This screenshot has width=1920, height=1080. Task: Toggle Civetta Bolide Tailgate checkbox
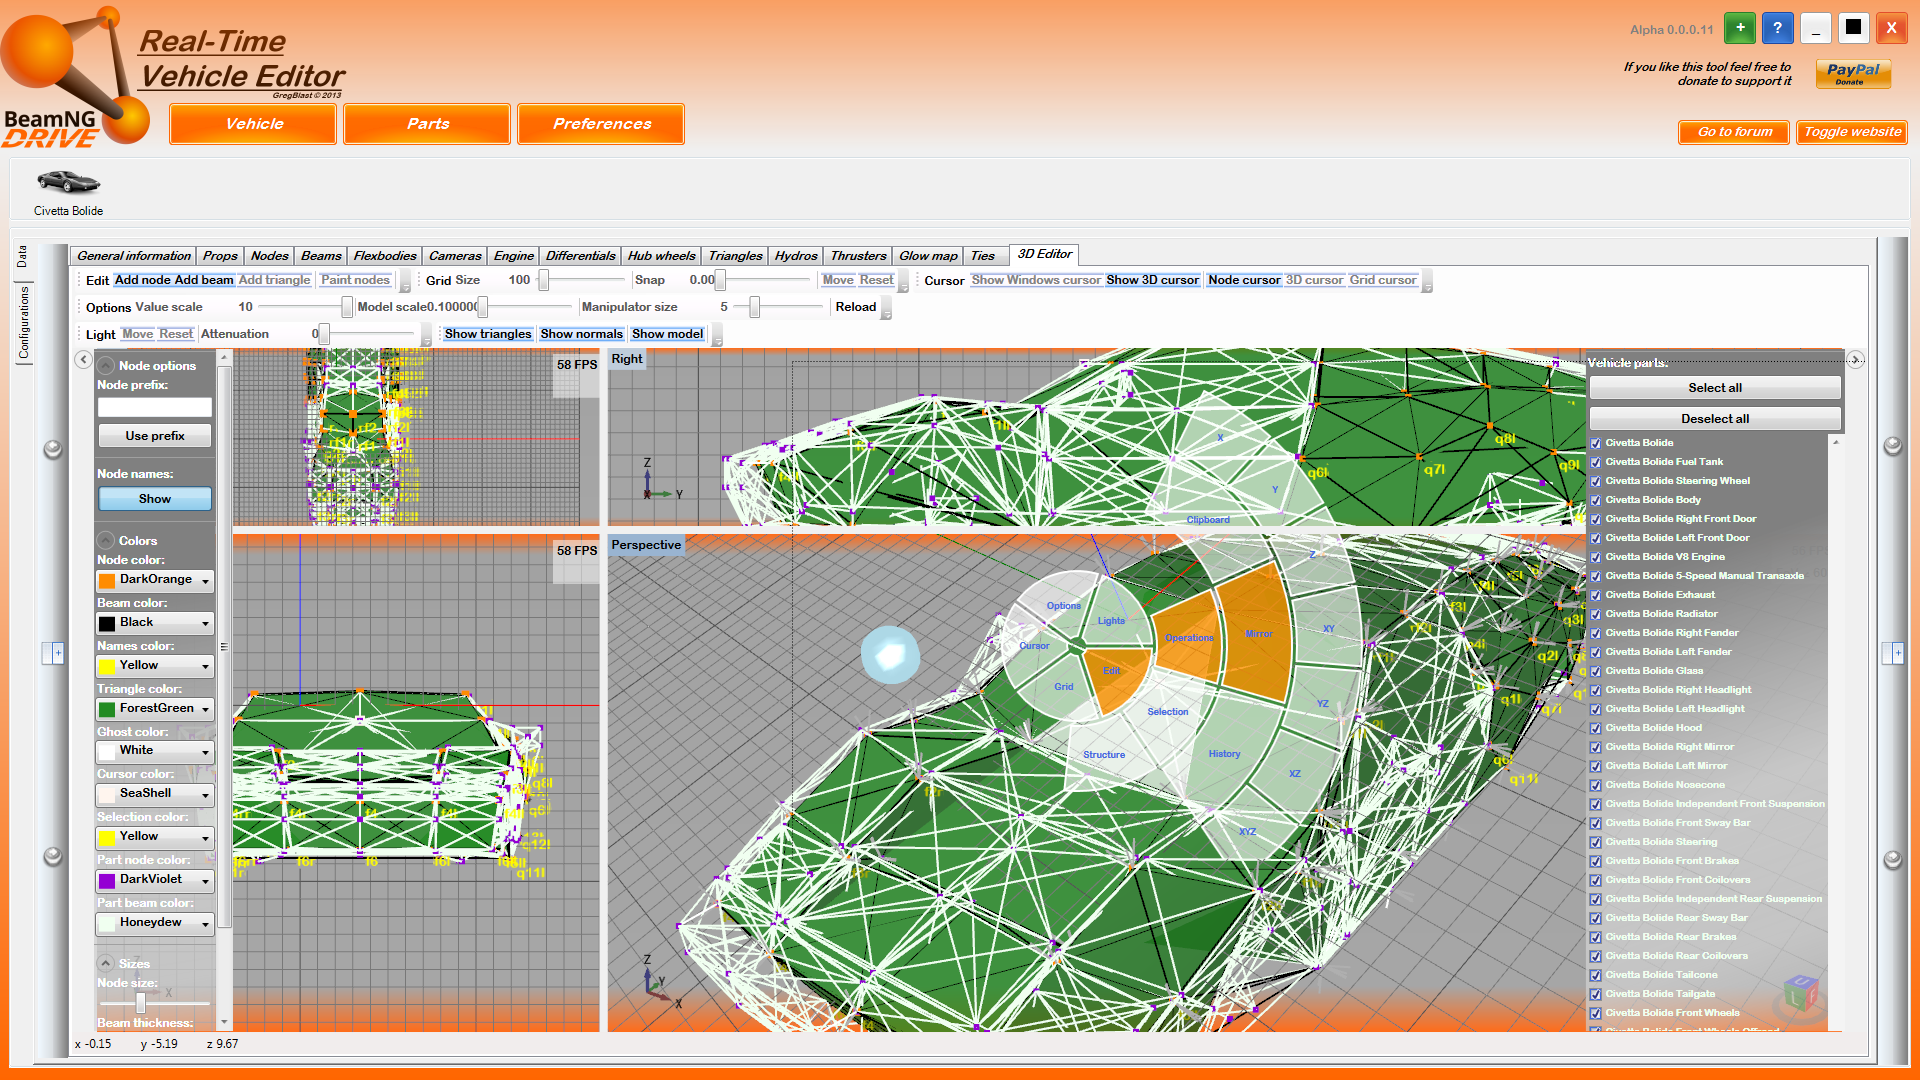click(1596, 994)
